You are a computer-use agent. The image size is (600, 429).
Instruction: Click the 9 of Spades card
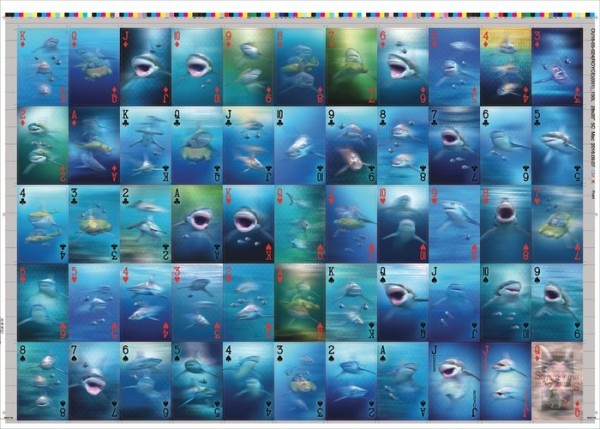pyautogui.click(x=556, y=301)
